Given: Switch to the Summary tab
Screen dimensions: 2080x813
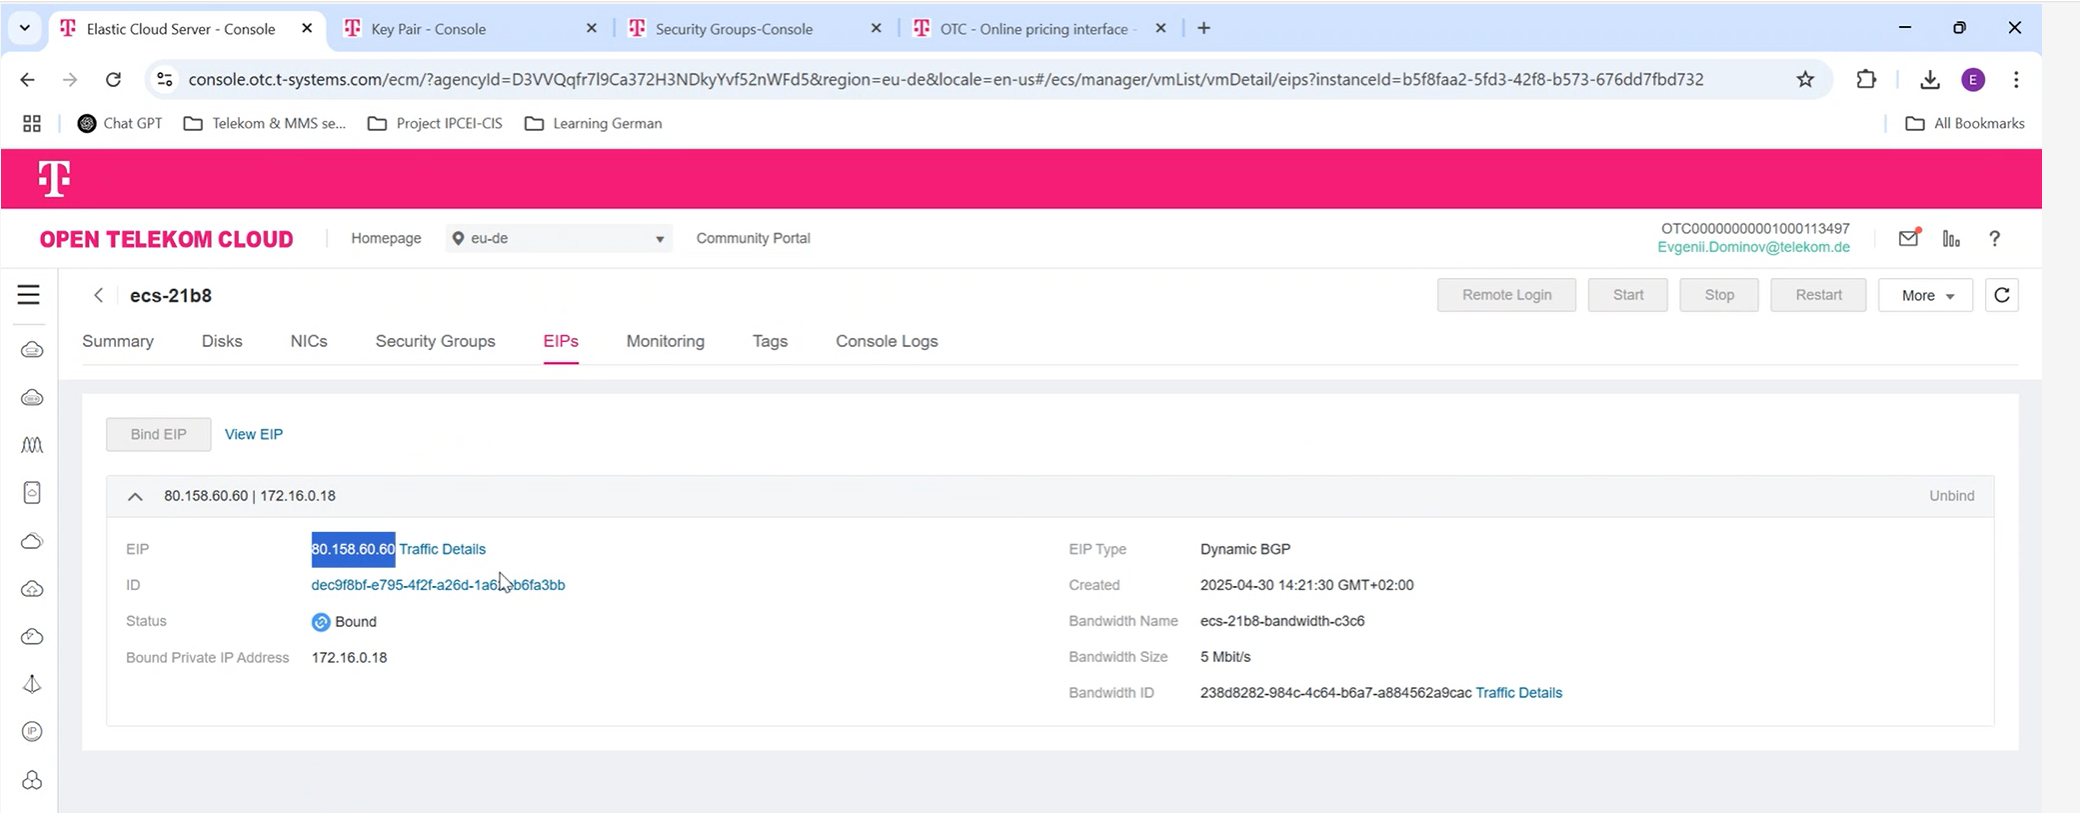Looking at the screenshot, I should click(x=118, y=341).
